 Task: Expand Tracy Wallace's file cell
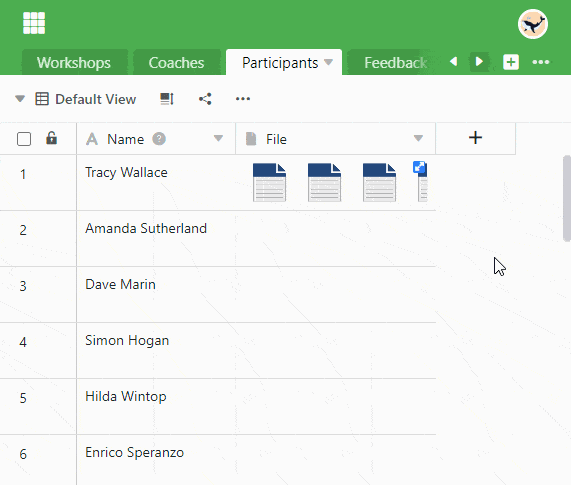[419, 167]
